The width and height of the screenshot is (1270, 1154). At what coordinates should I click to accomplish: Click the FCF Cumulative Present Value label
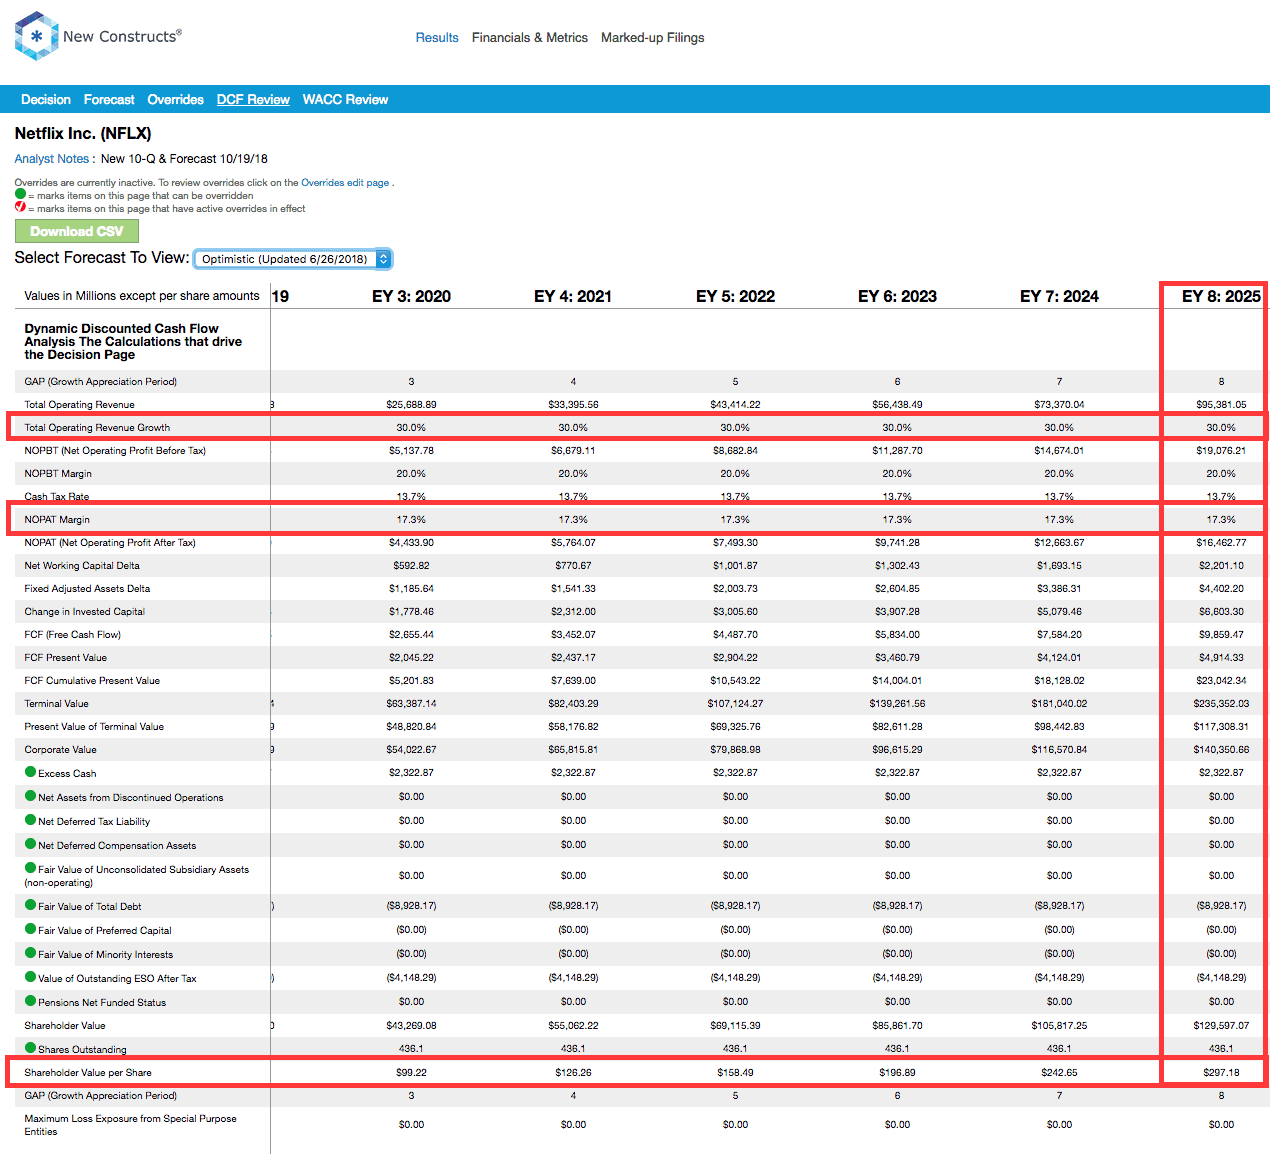tap(92, 680)
